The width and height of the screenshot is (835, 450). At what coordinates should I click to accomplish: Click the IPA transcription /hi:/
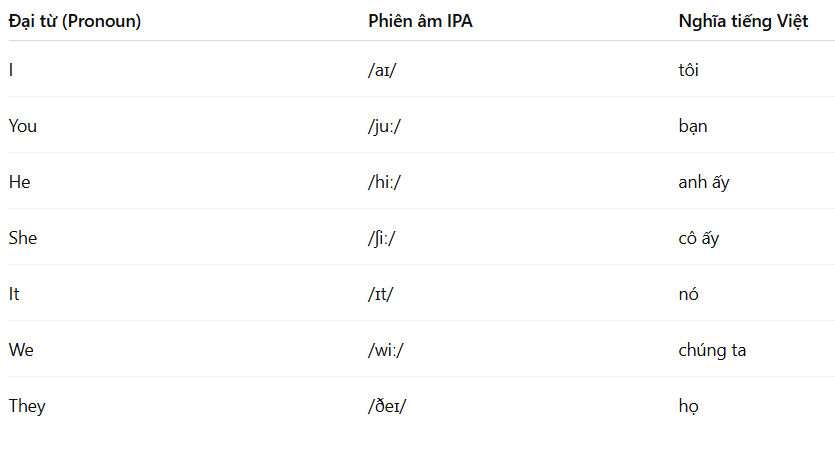(x=384, y=182)
